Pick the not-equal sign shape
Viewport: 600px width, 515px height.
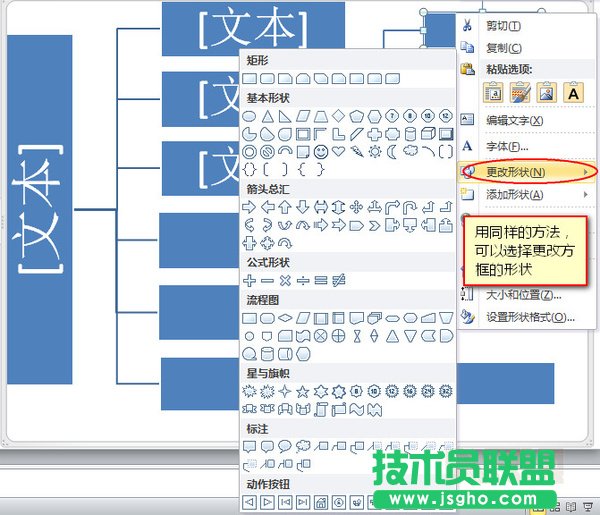(339, 280)
